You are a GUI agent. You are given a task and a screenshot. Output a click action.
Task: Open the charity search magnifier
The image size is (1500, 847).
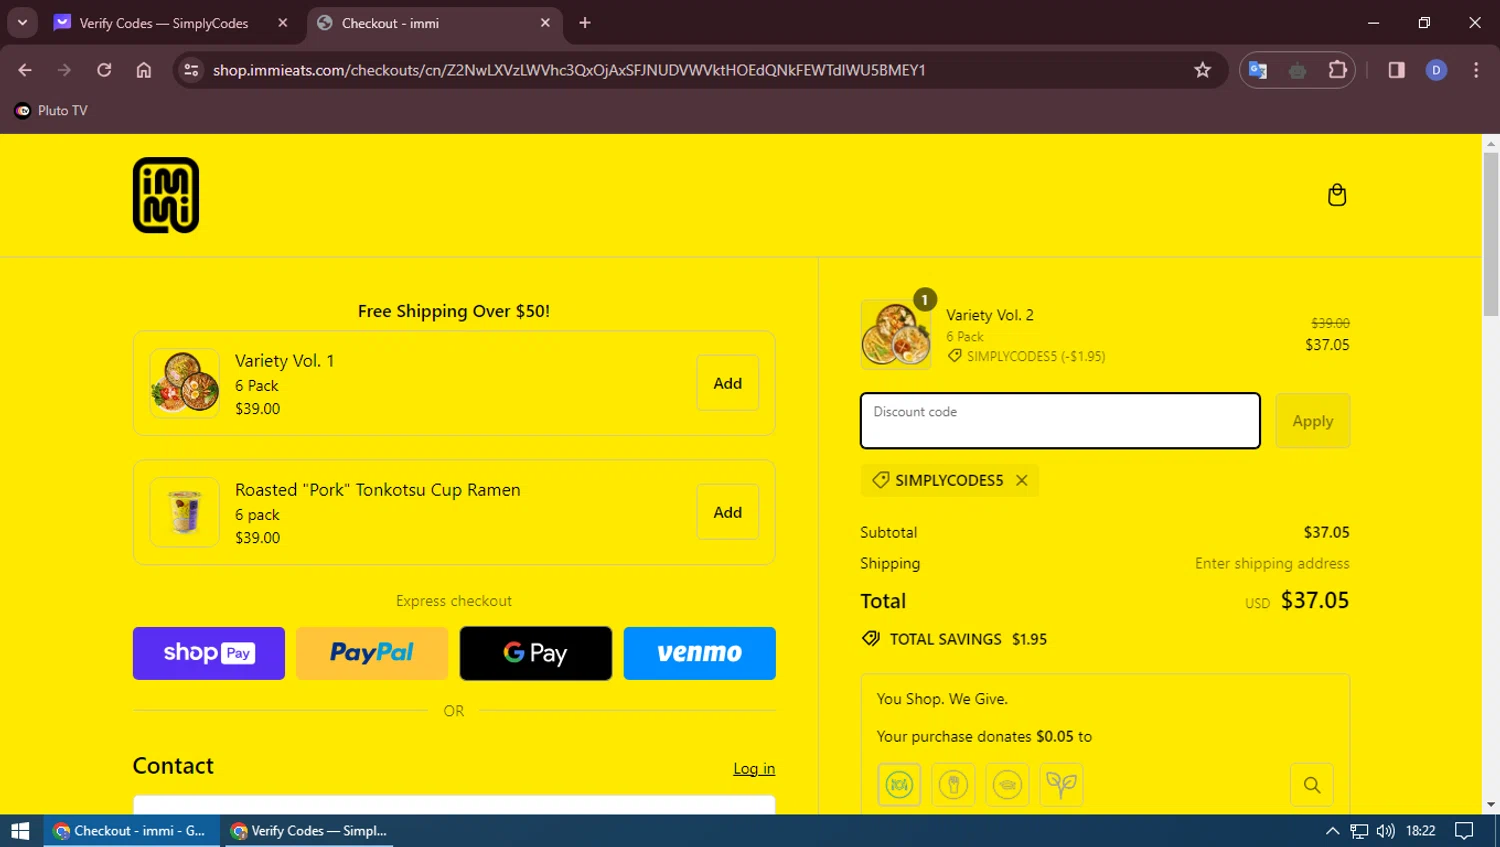(x=1312, y=785)
